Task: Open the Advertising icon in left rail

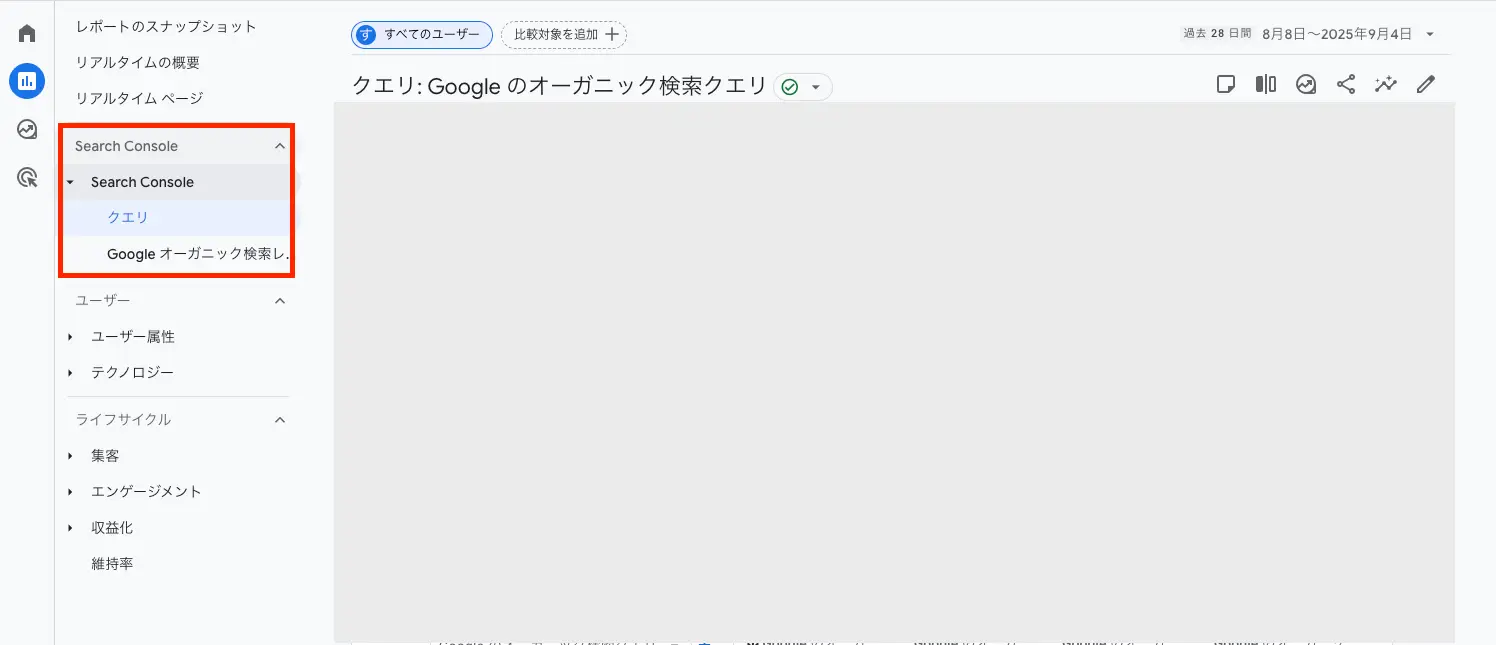Action: click(27, 178)
